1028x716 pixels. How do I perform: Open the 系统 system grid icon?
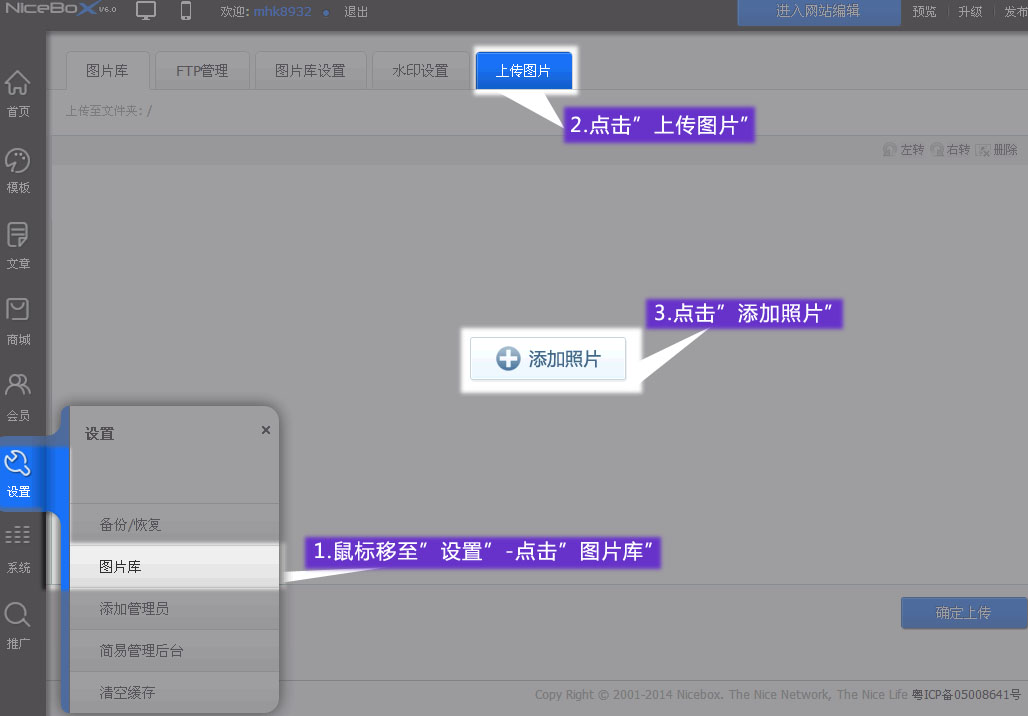point(18,538)
